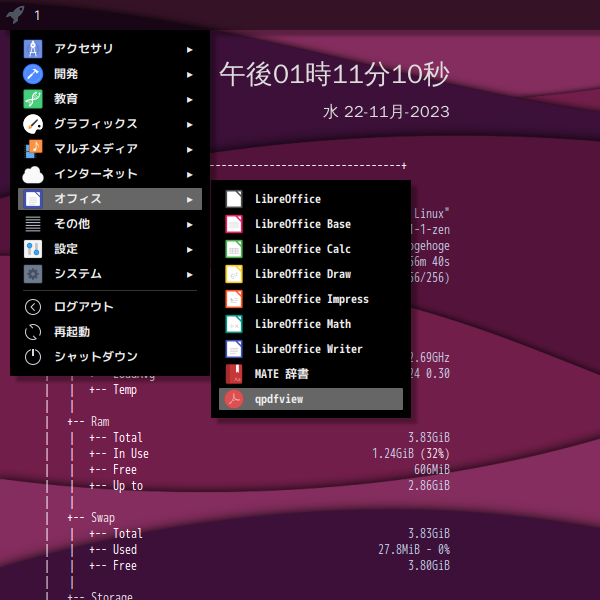This screenshot has height=600, width=600.
Task: Open MATE 辞書 entry
Action: 311,374
